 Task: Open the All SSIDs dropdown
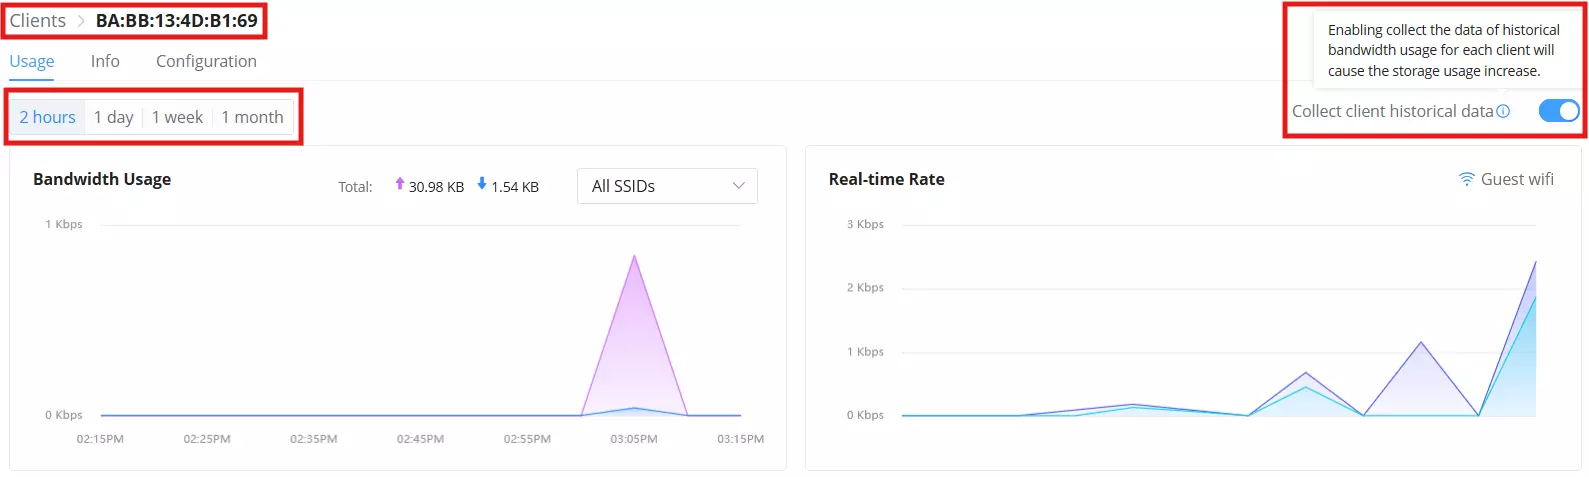[x=667, y=186]
